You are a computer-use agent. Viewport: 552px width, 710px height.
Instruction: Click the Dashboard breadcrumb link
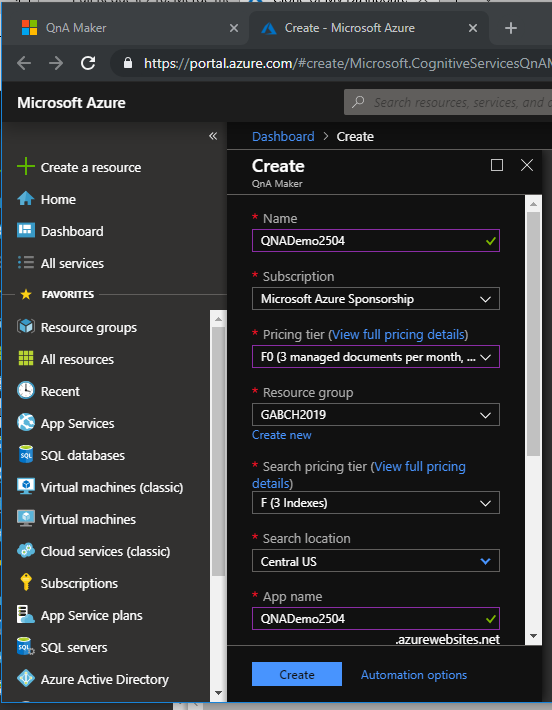pos(283,136)
